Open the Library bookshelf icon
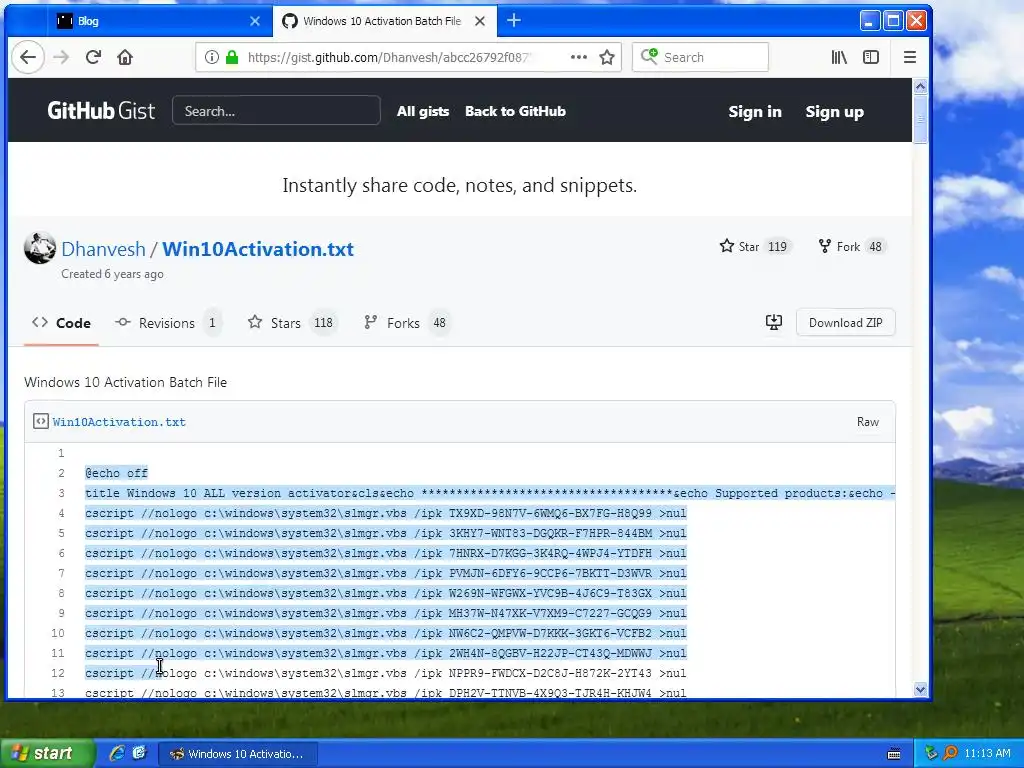The image size is (1024, 768). coord(839,57)
